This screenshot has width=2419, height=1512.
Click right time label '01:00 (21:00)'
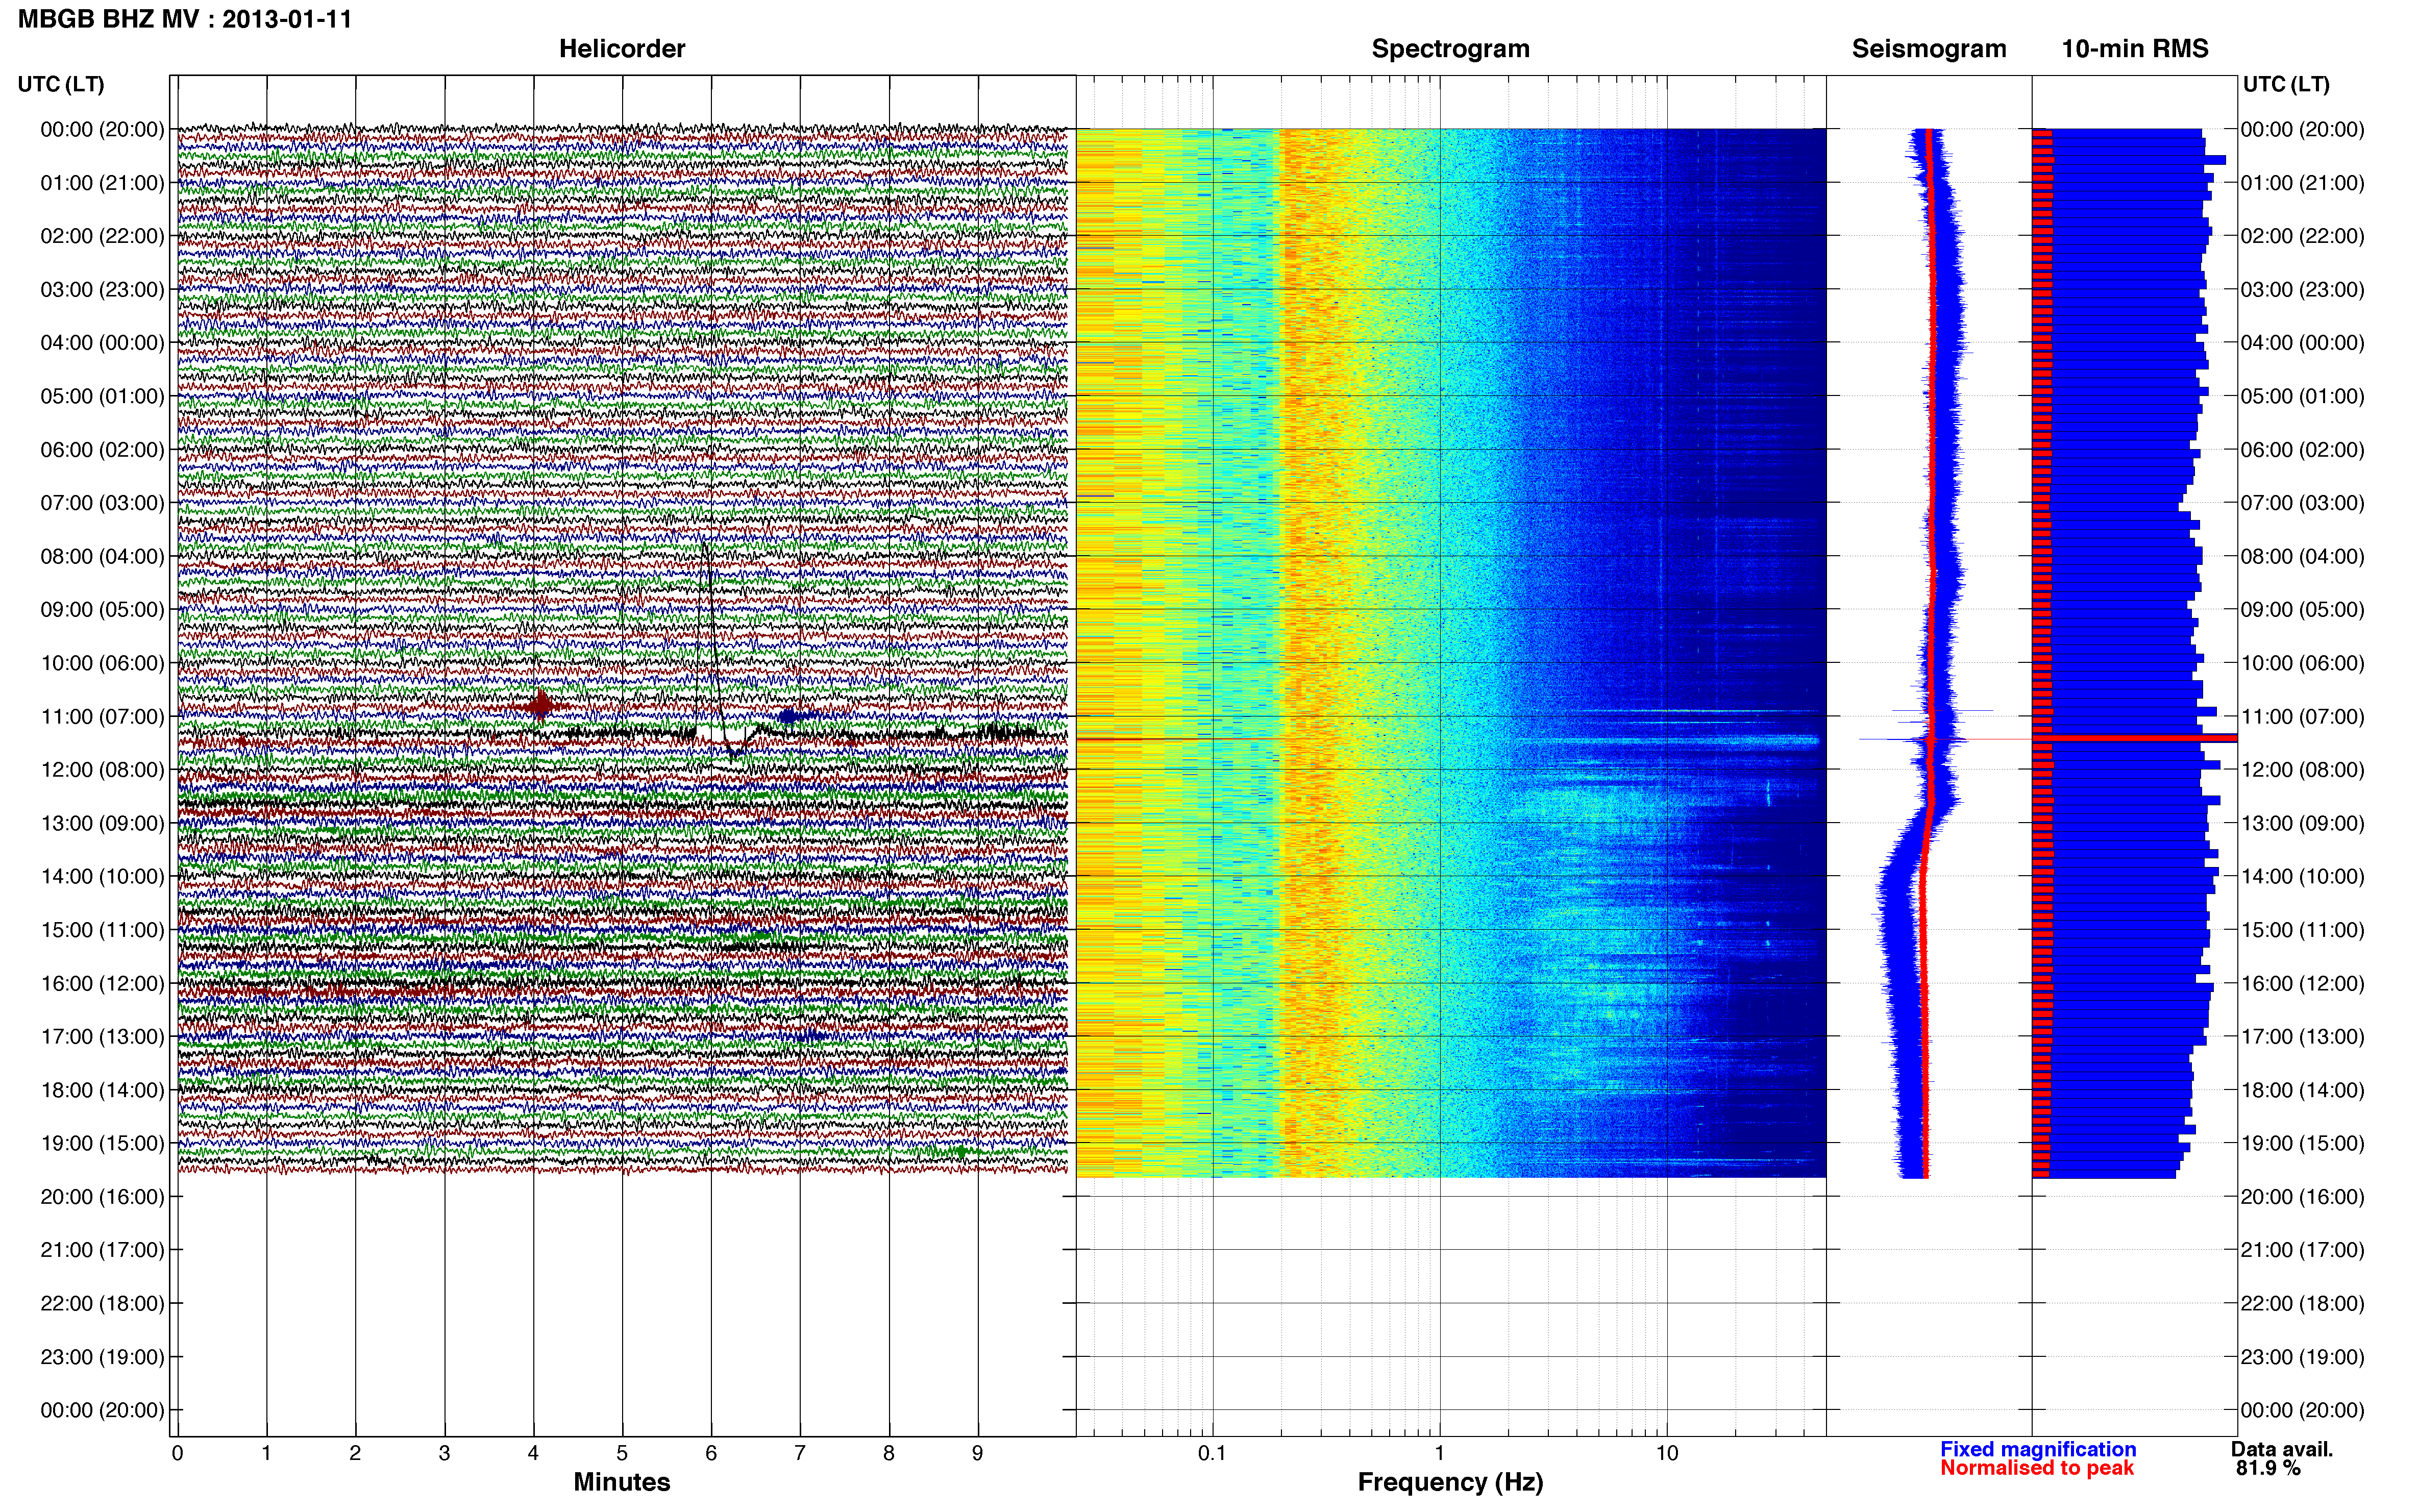(2302, 183)
